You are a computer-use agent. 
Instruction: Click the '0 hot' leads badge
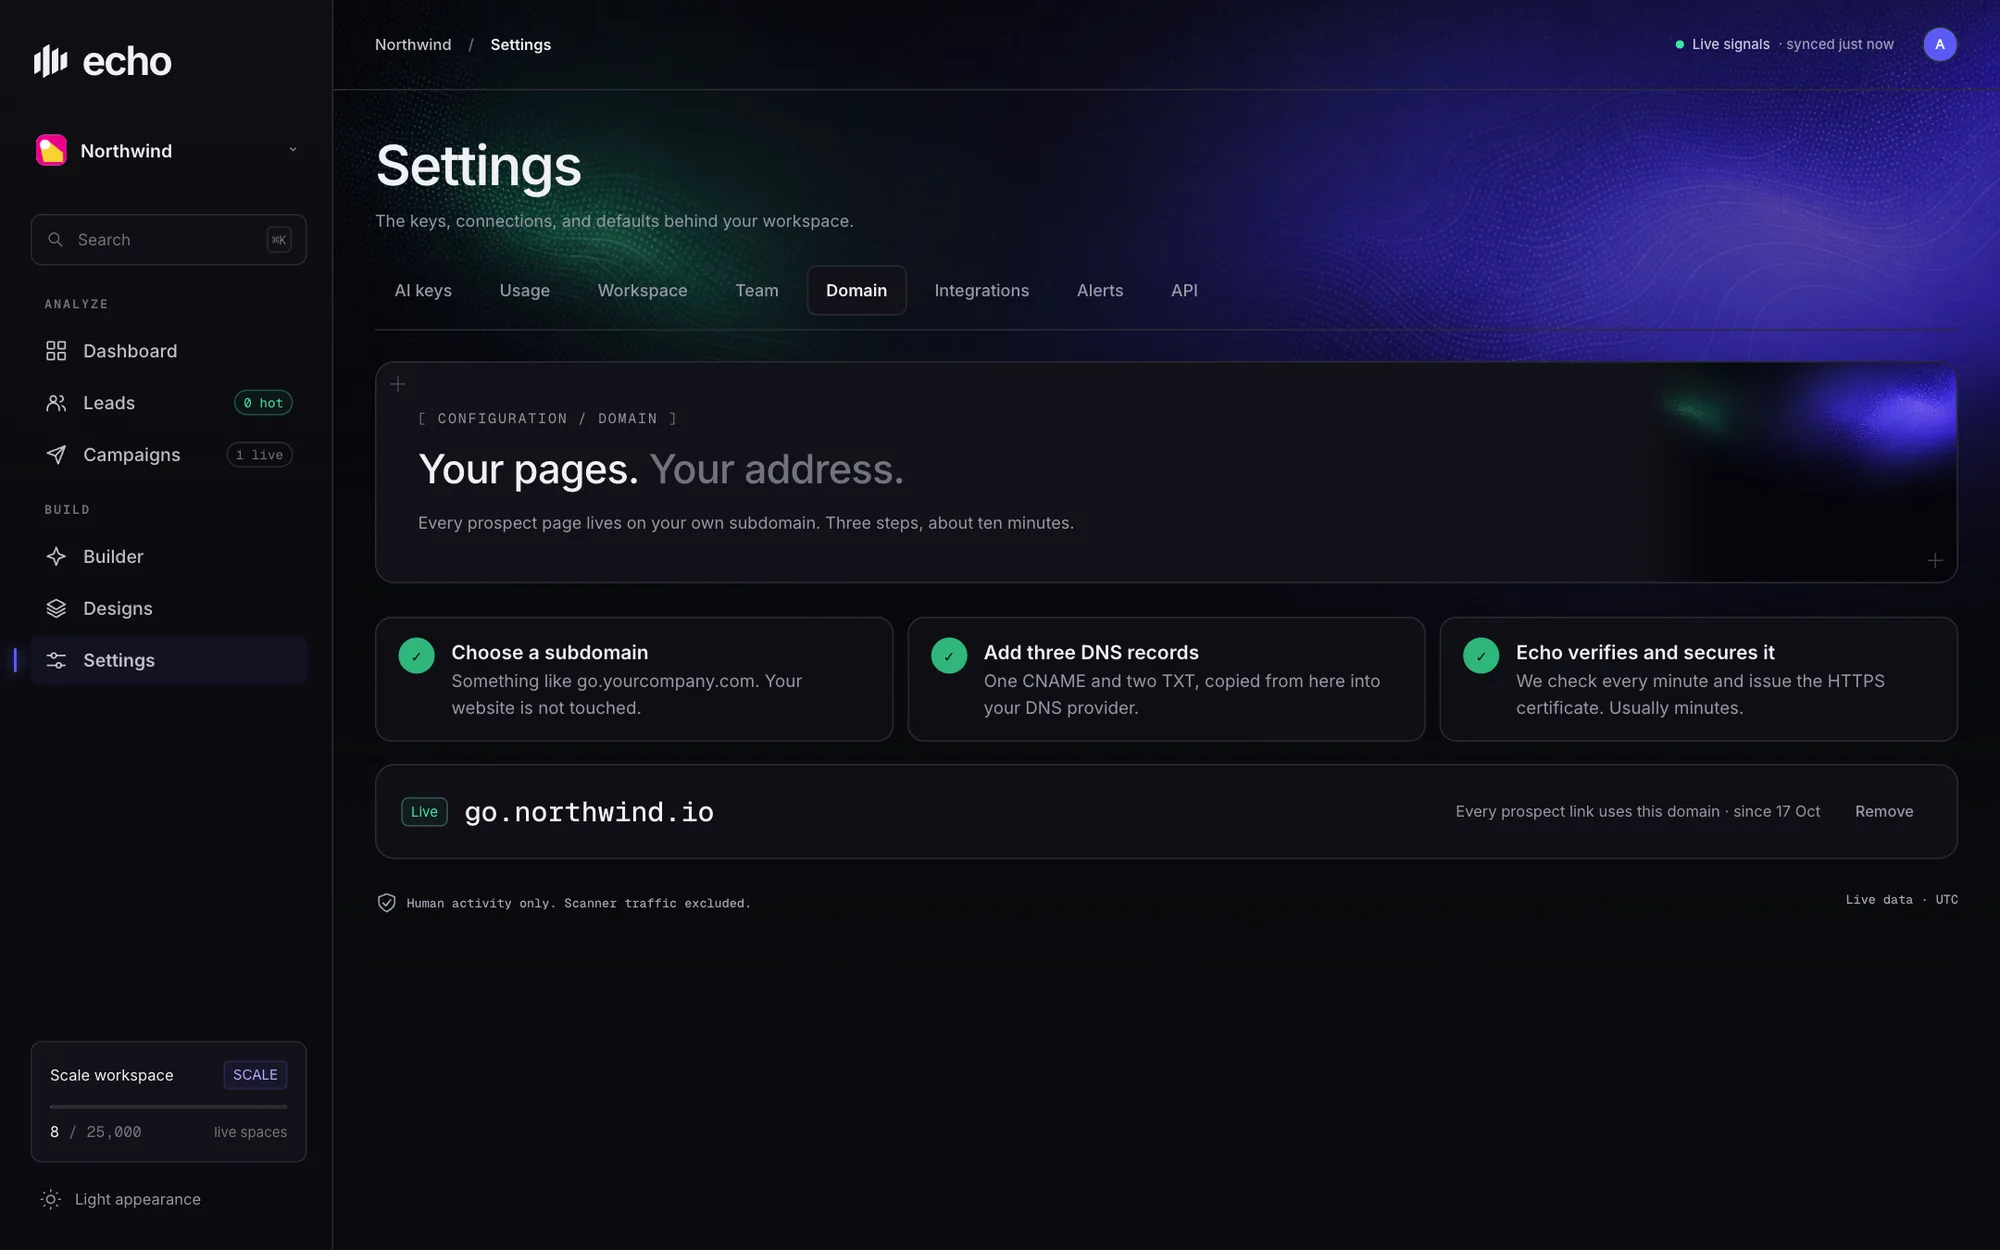(x=263, y=403)
